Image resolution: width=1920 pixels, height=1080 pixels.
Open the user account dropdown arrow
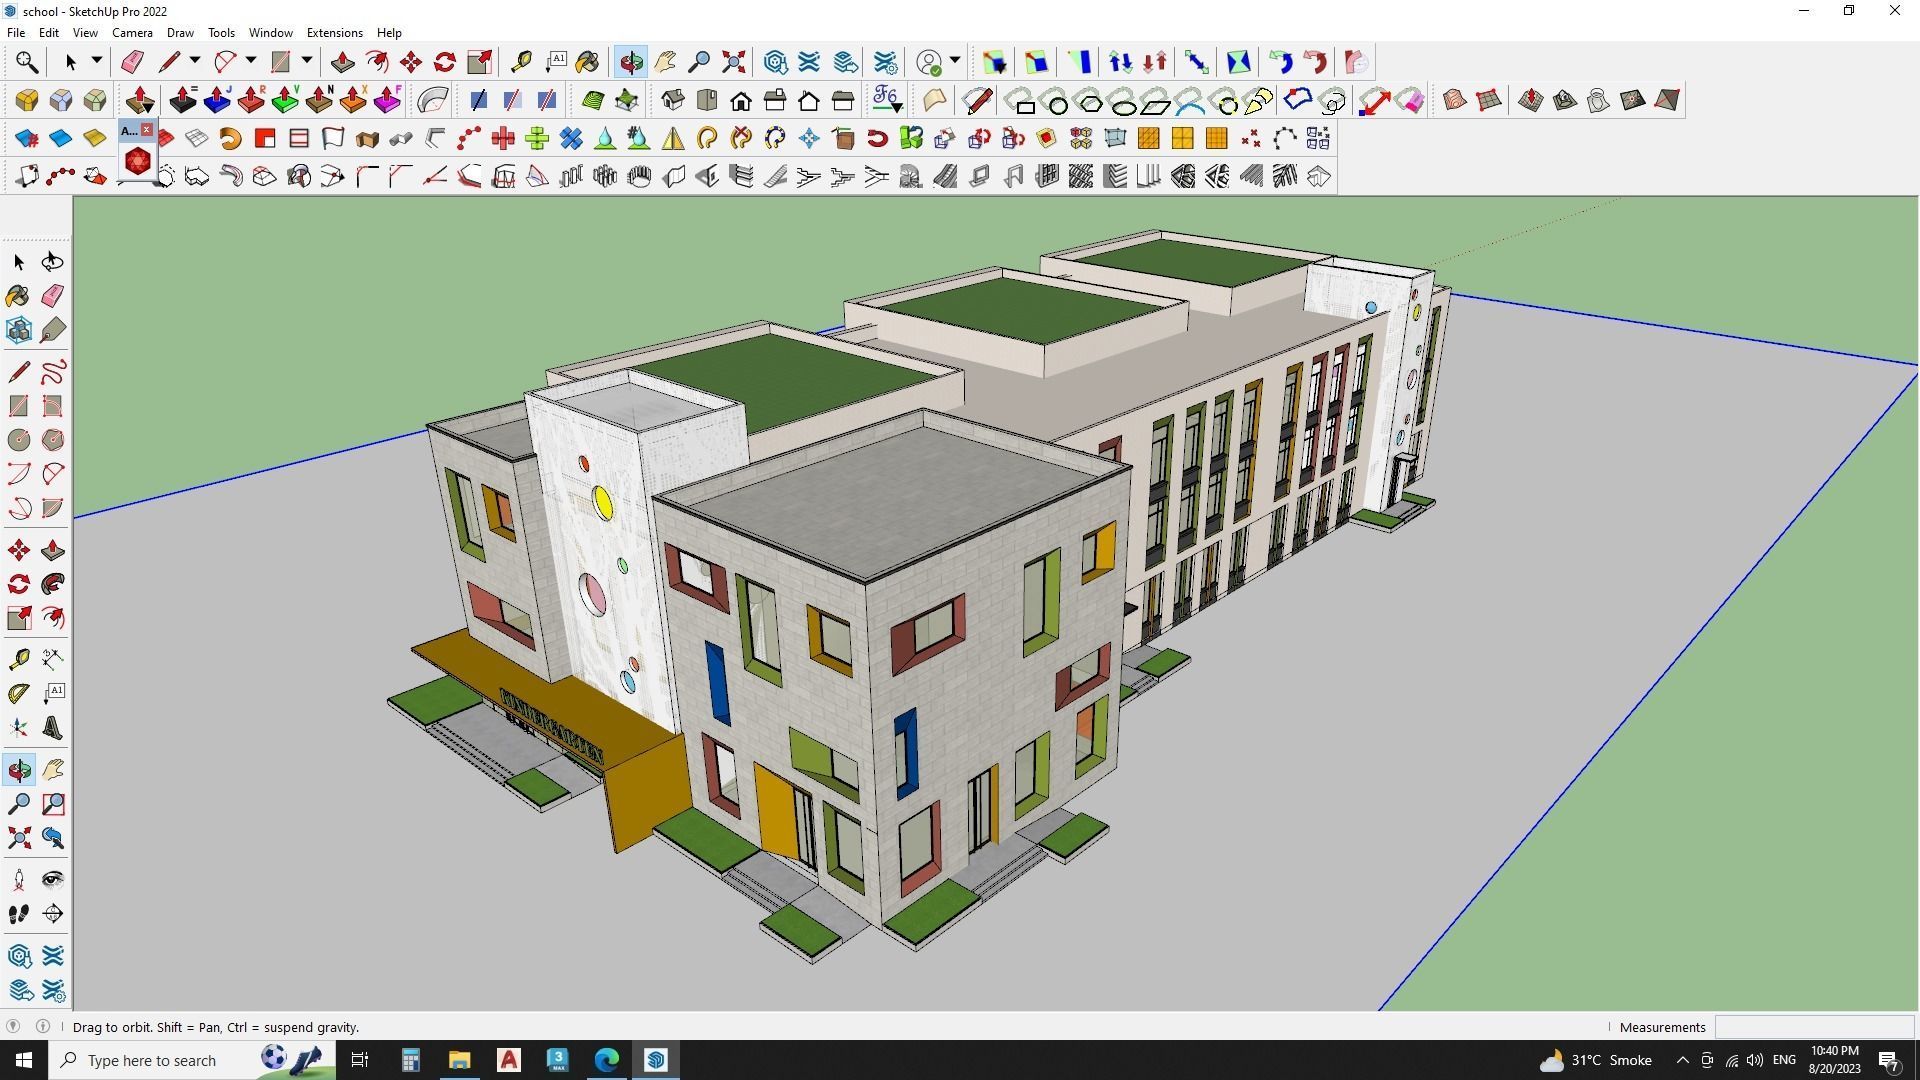[x=955, y=61]
